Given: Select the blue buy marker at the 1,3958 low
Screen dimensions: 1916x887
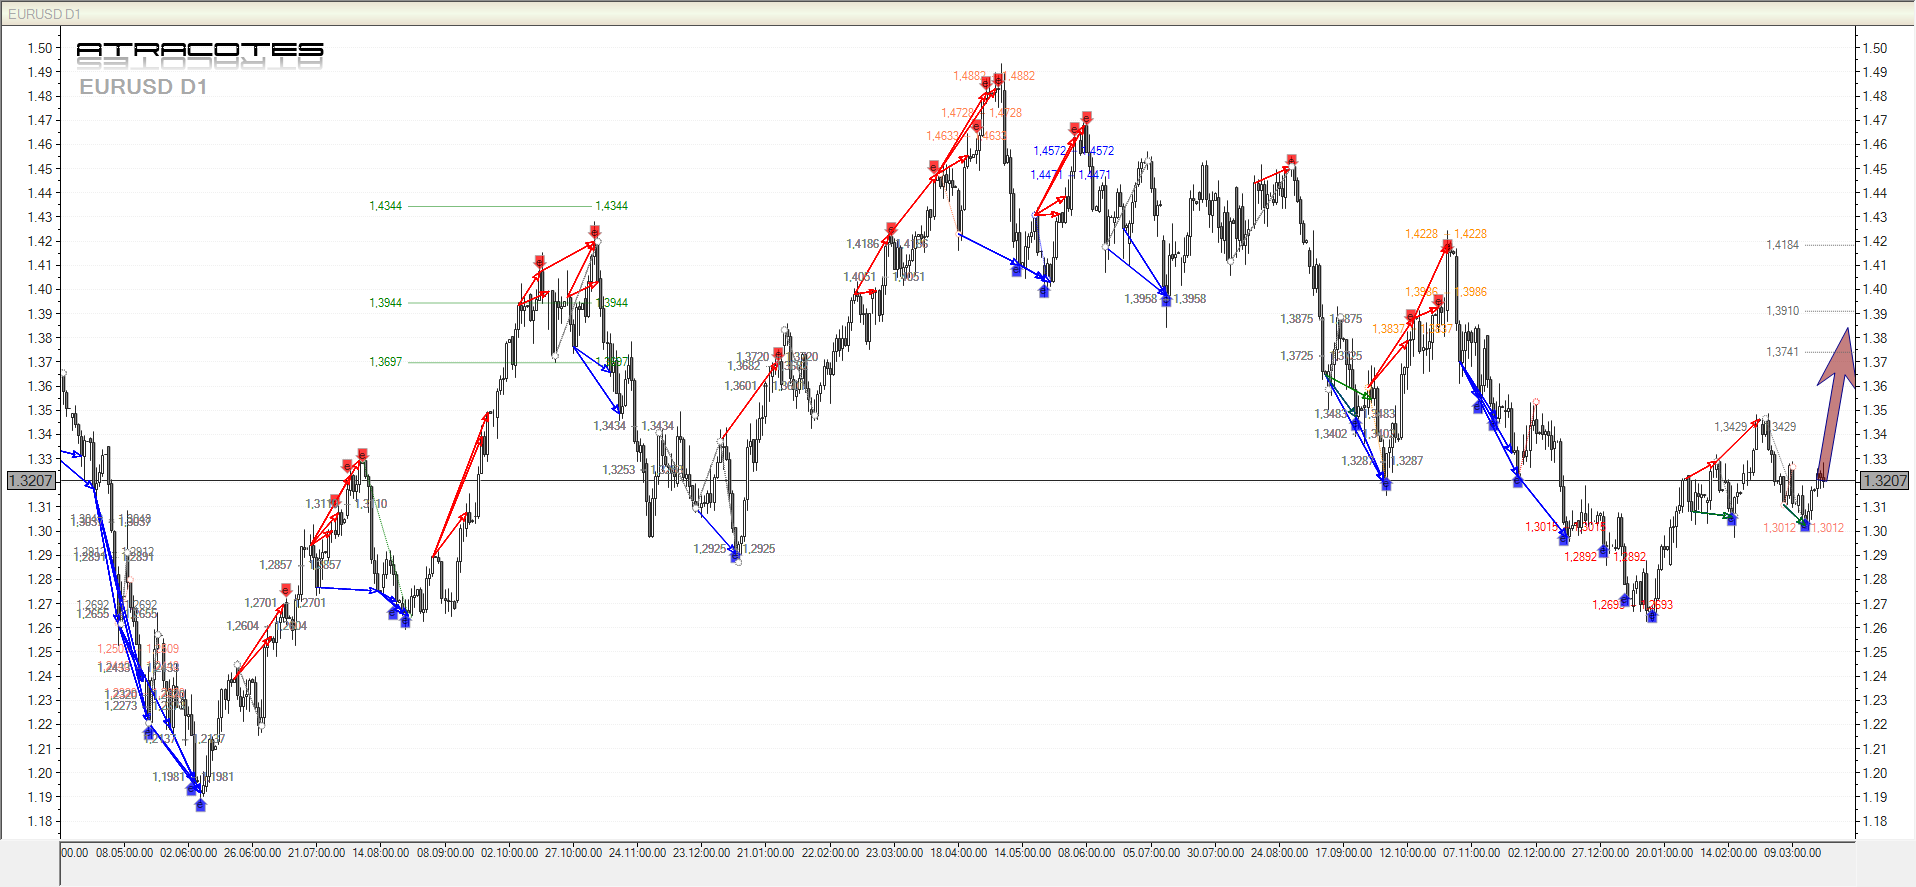Looking at the screenshot, I should pyautogui.click(x=1166, y=299).
